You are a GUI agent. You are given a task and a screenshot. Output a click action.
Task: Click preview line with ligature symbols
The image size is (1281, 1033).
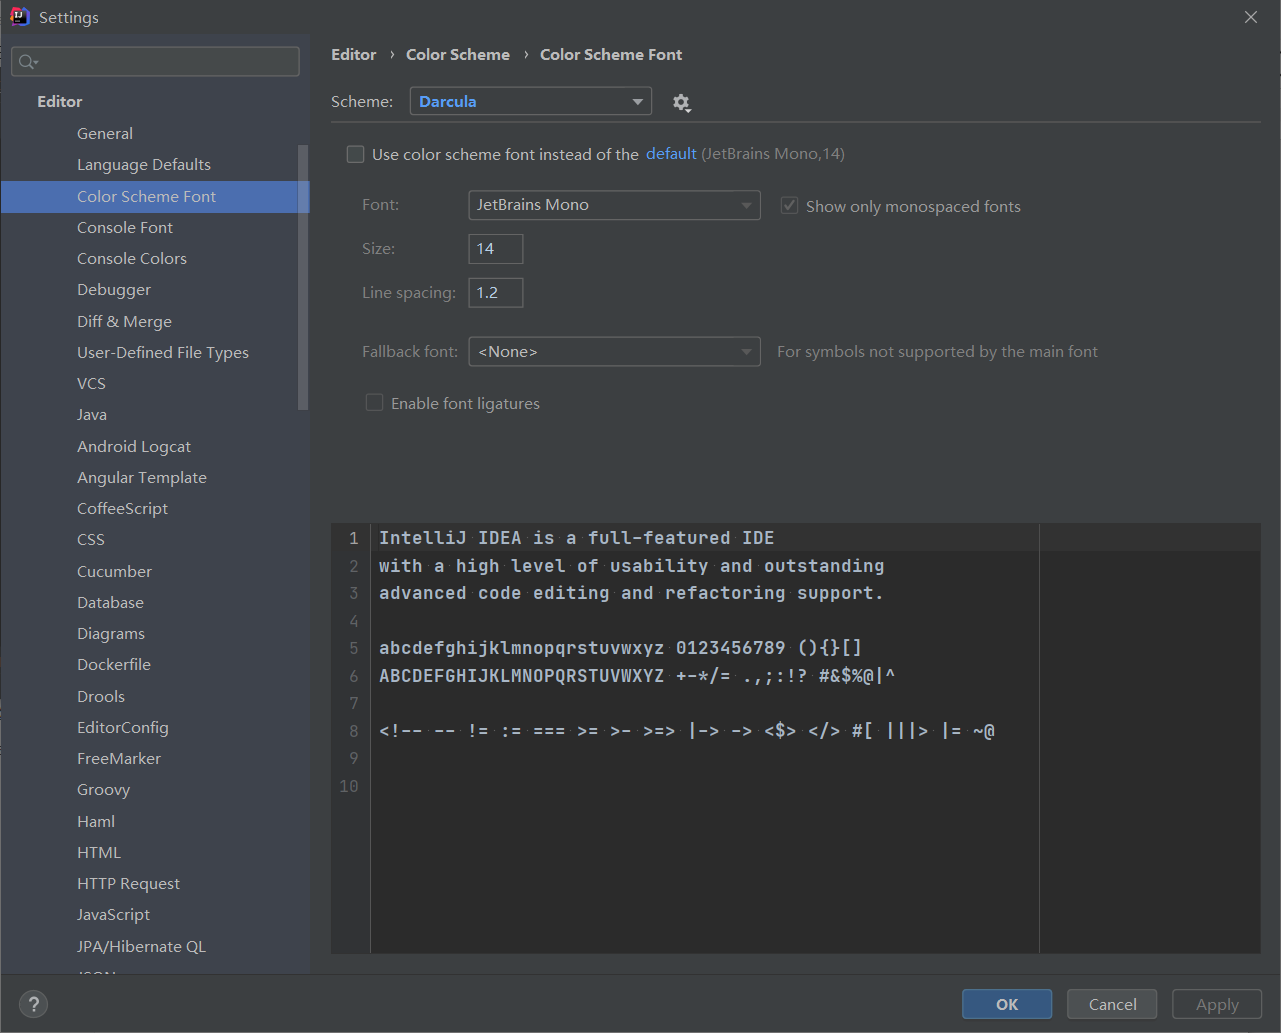(687, 731)
